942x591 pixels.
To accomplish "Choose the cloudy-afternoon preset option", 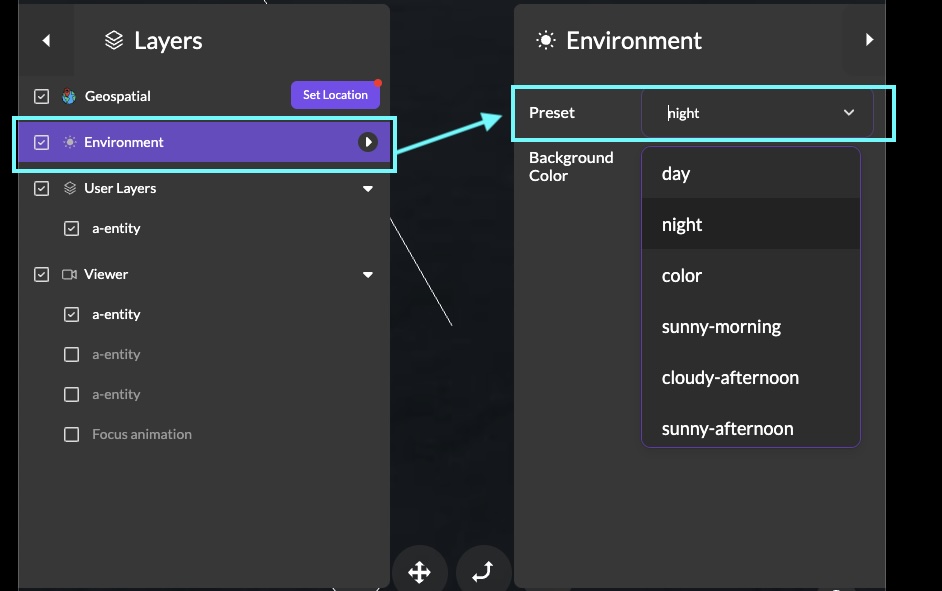I will (x=730, y=378).
